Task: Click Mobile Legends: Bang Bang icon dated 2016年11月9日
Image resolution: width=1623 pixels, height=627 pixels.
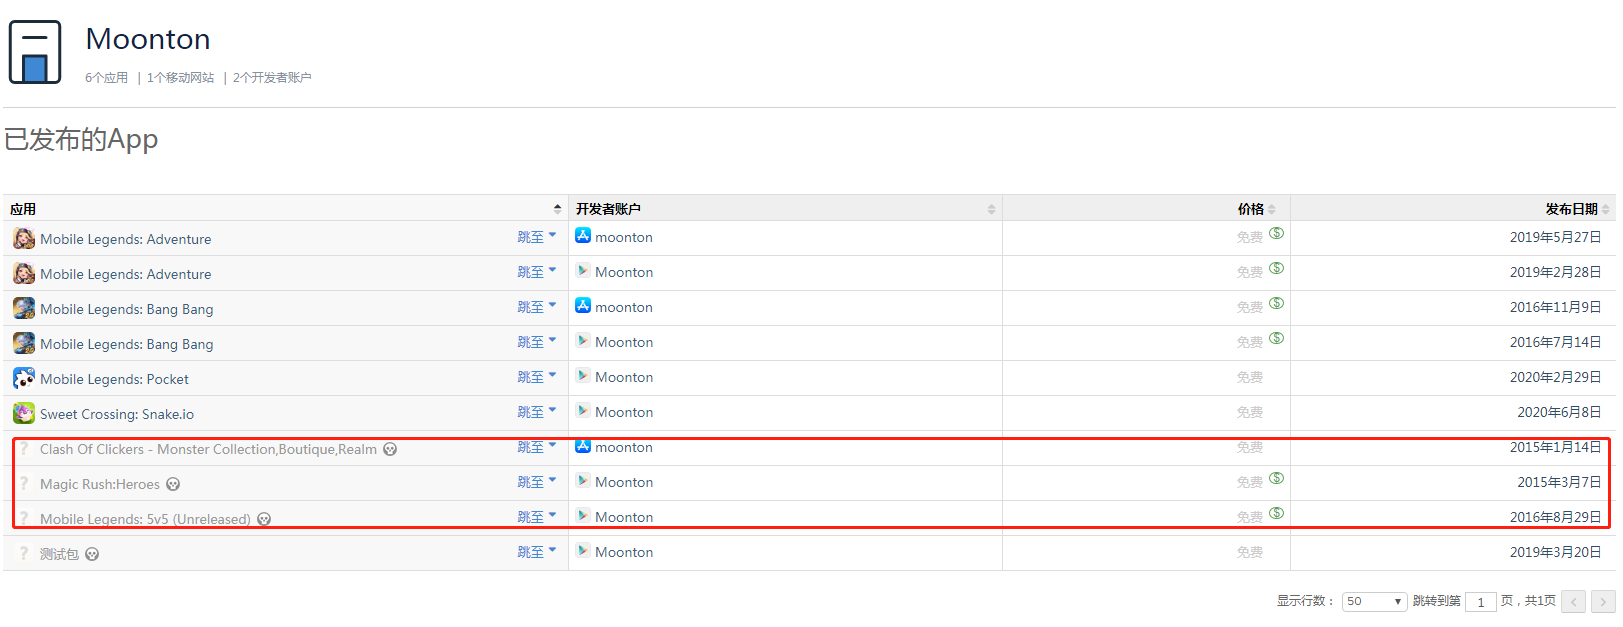Action: (24, 309)
